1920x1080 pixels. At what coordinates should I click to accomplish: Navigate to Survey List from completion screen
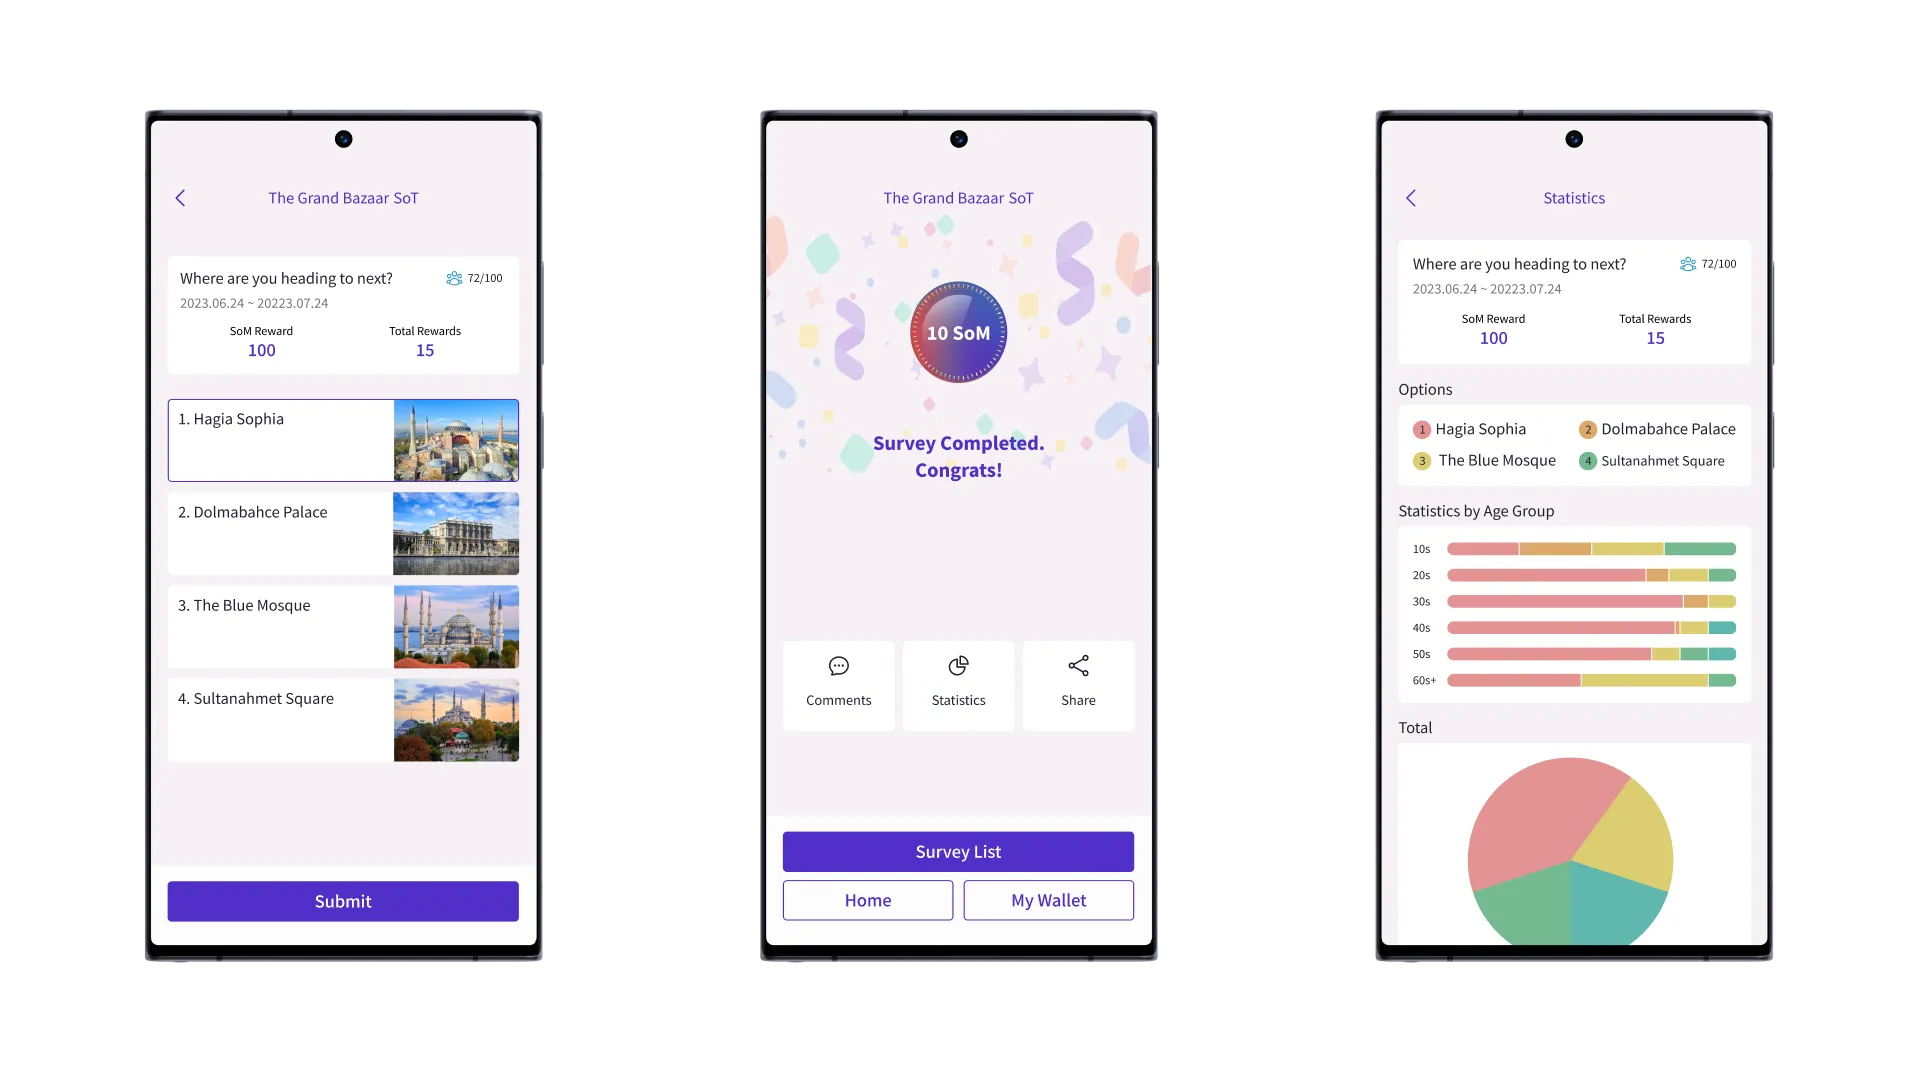(x=957, y=851)
